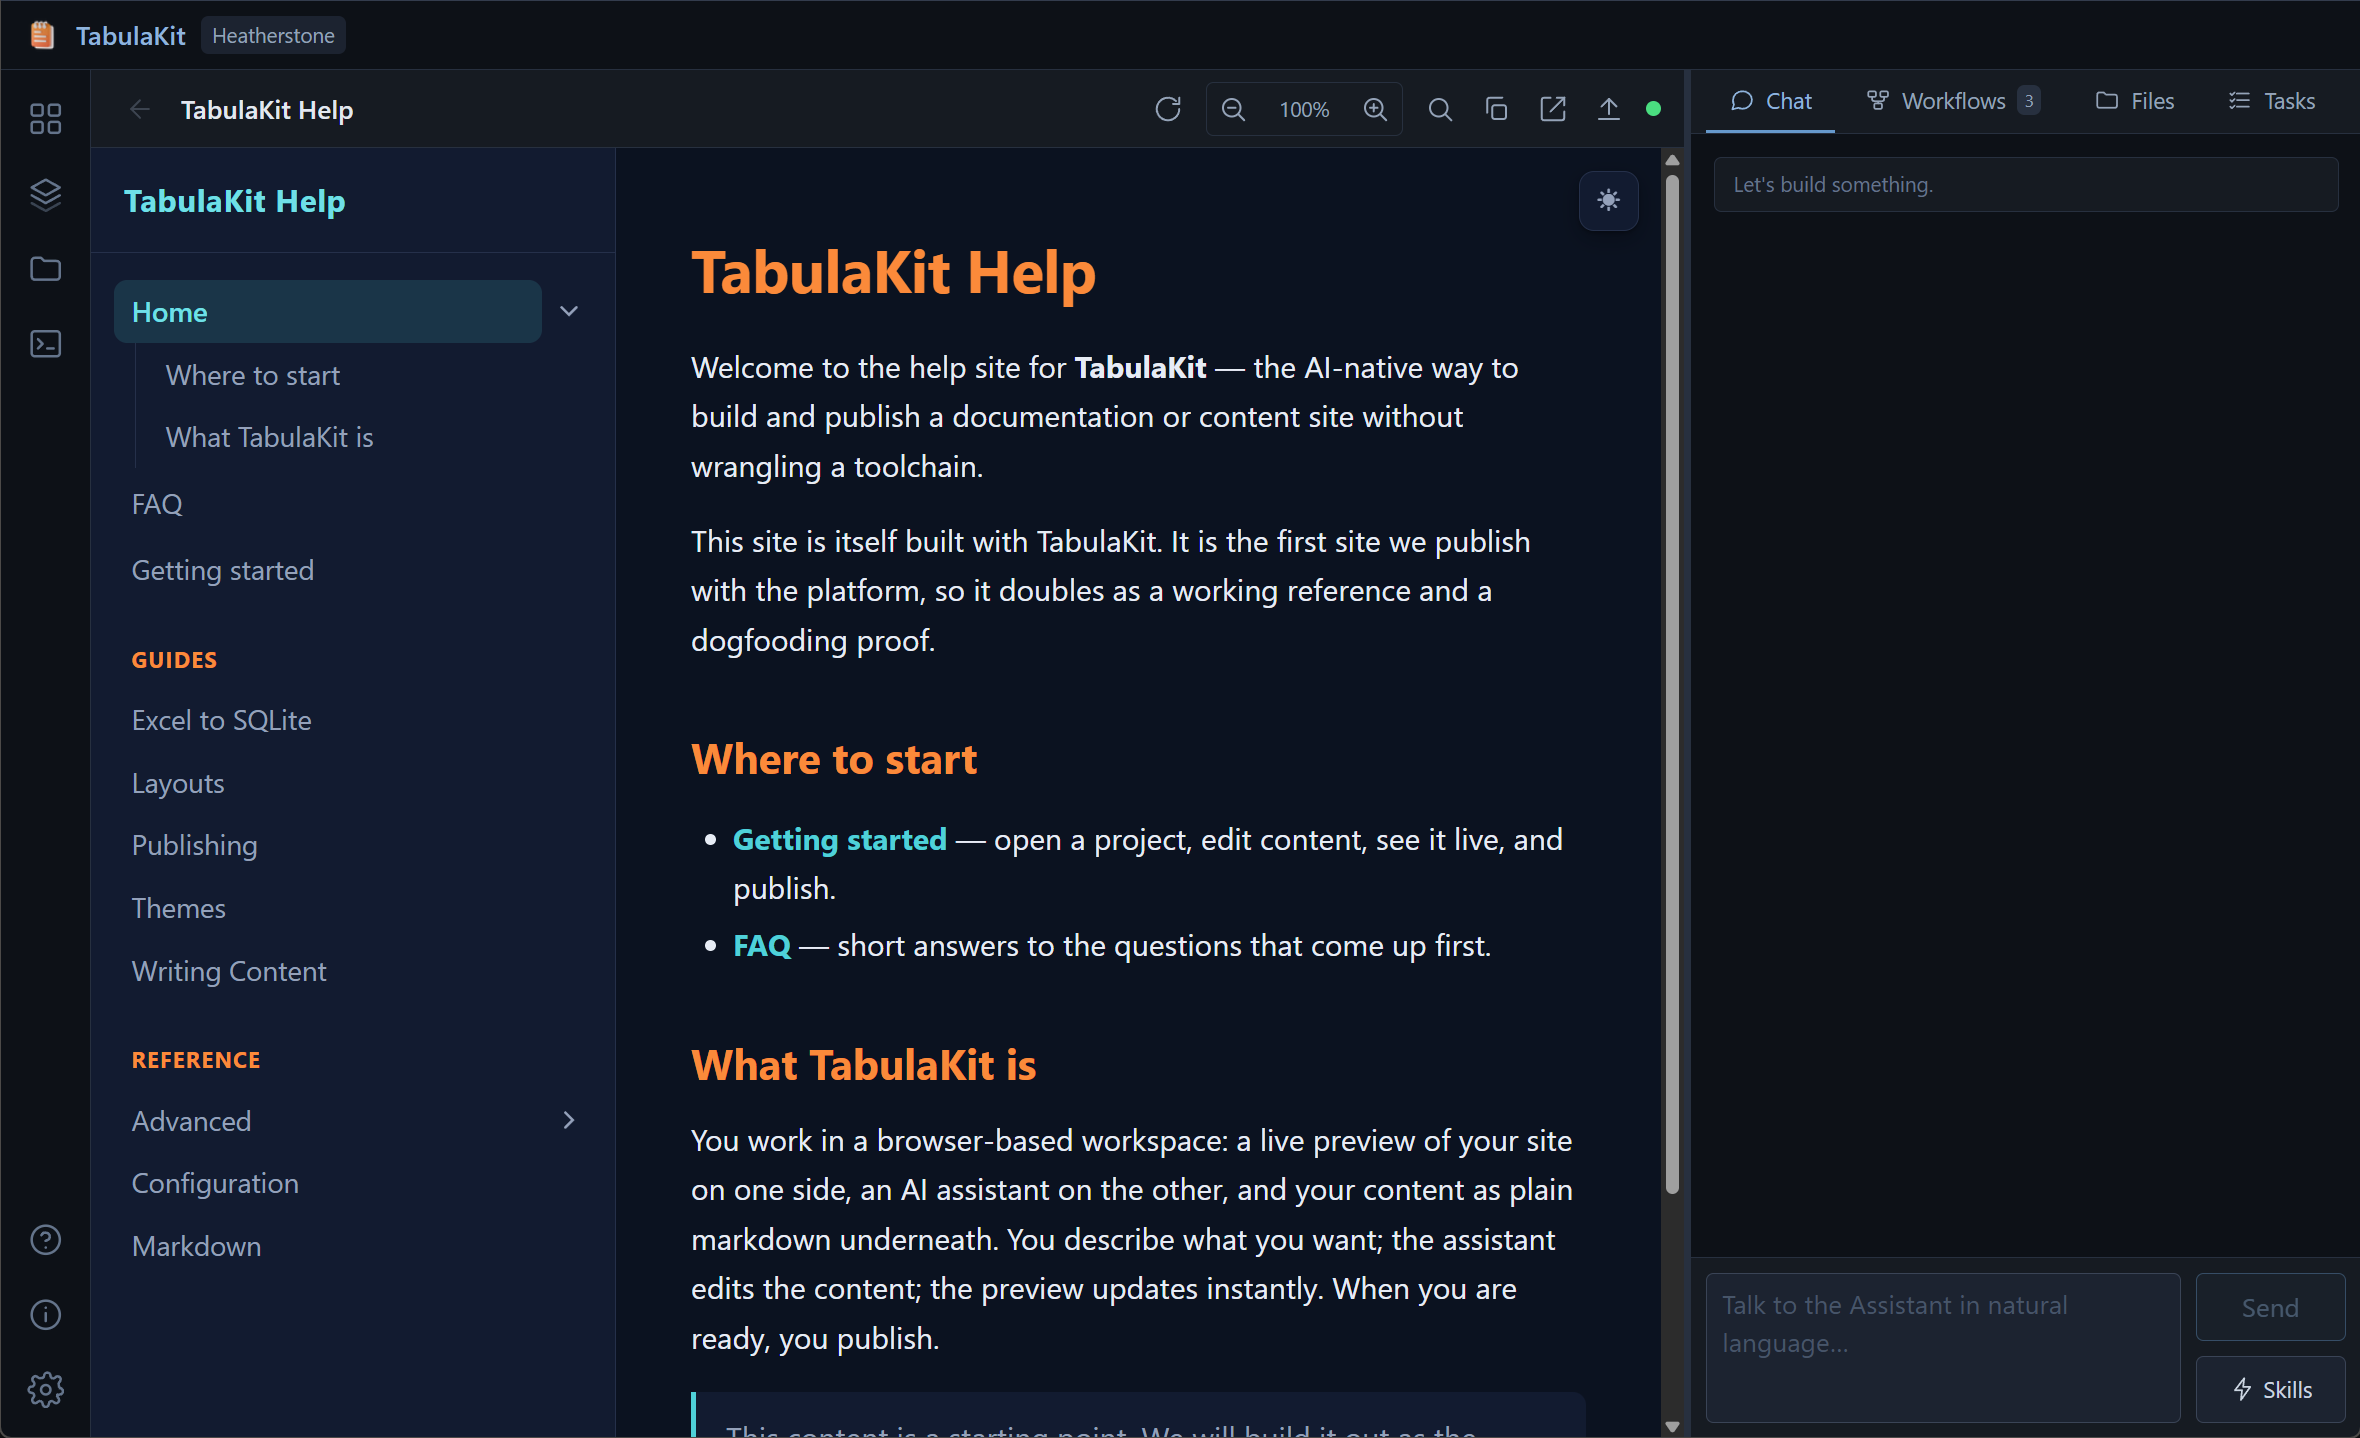
Task: Expand the Advanced reference section chevron
Action: coord(569,1120)
